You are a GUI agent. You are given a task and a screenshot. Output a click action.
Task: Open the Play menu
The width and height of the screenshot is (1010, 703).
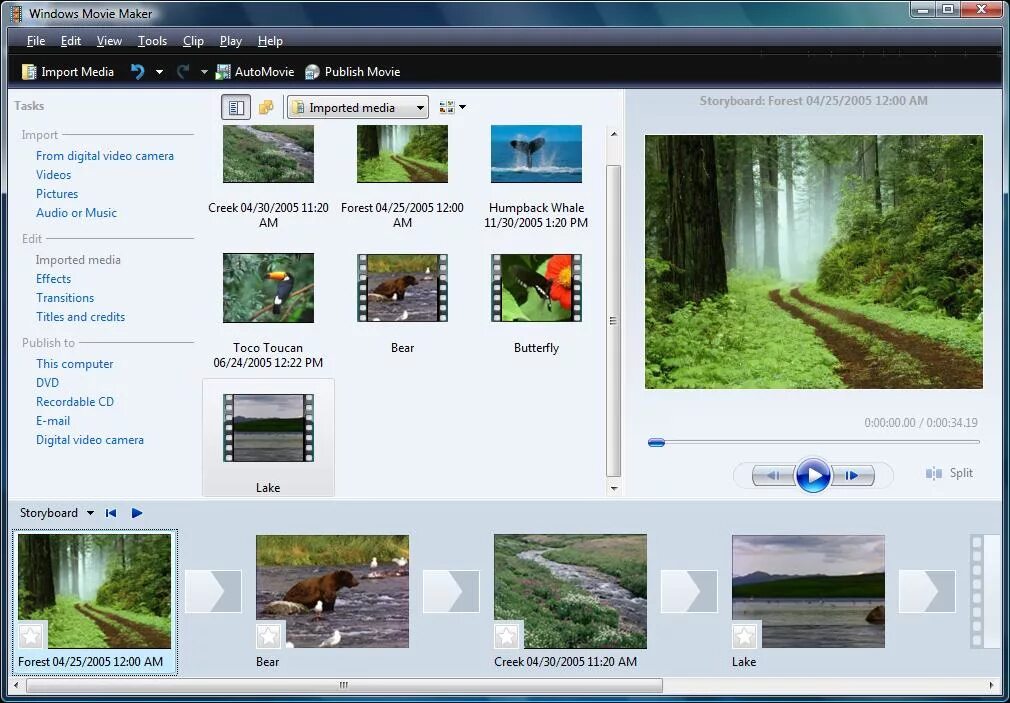tap(231, 41)
